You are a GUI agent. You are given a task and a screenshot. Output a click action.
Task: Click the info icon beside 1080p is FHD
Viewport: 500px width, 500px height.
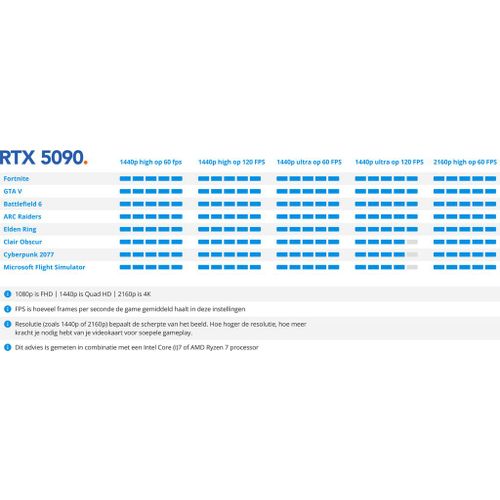pyautogui.click(x=7, y=294)
